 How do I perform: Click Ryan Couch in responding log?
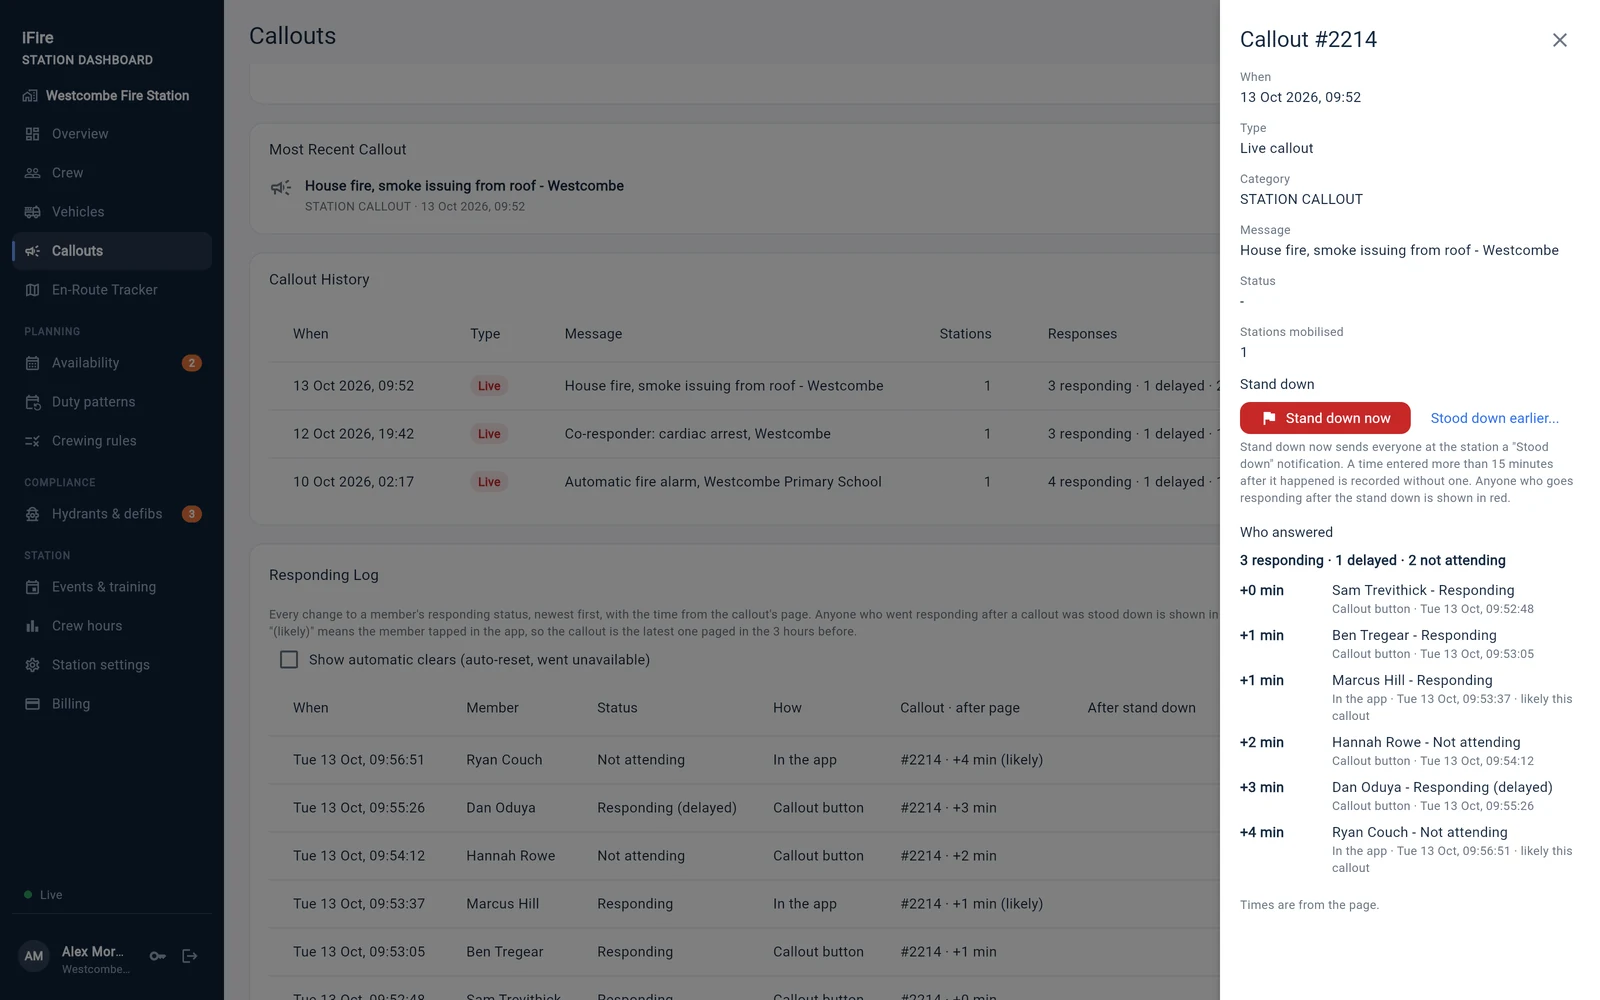point(504,760)
